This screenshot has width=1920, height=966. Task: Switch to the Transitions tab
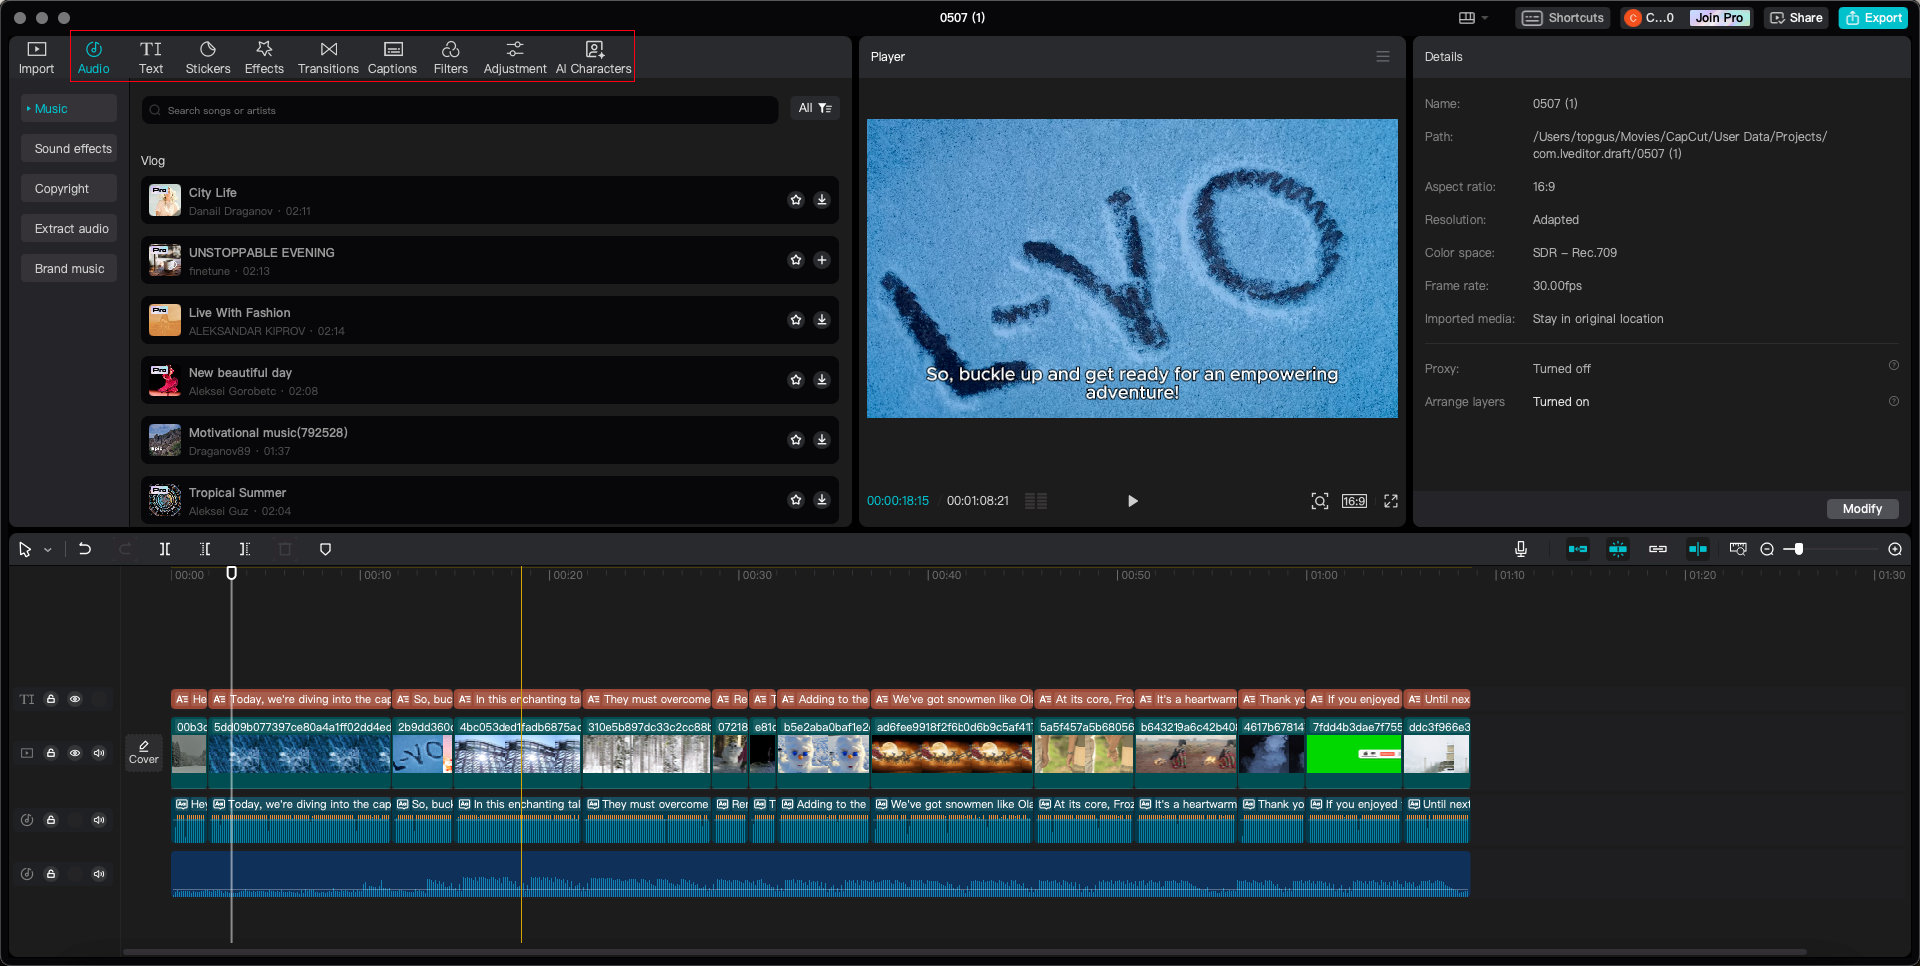[328, 56]
